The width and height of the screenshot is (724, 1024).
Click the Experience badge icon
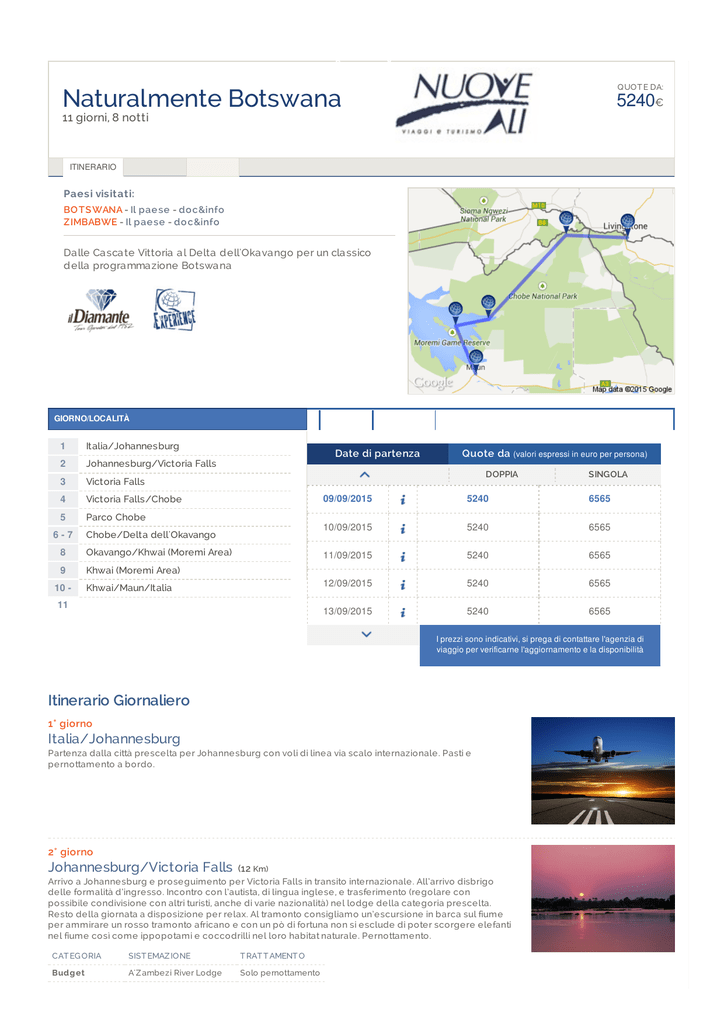tap(174, 310)
